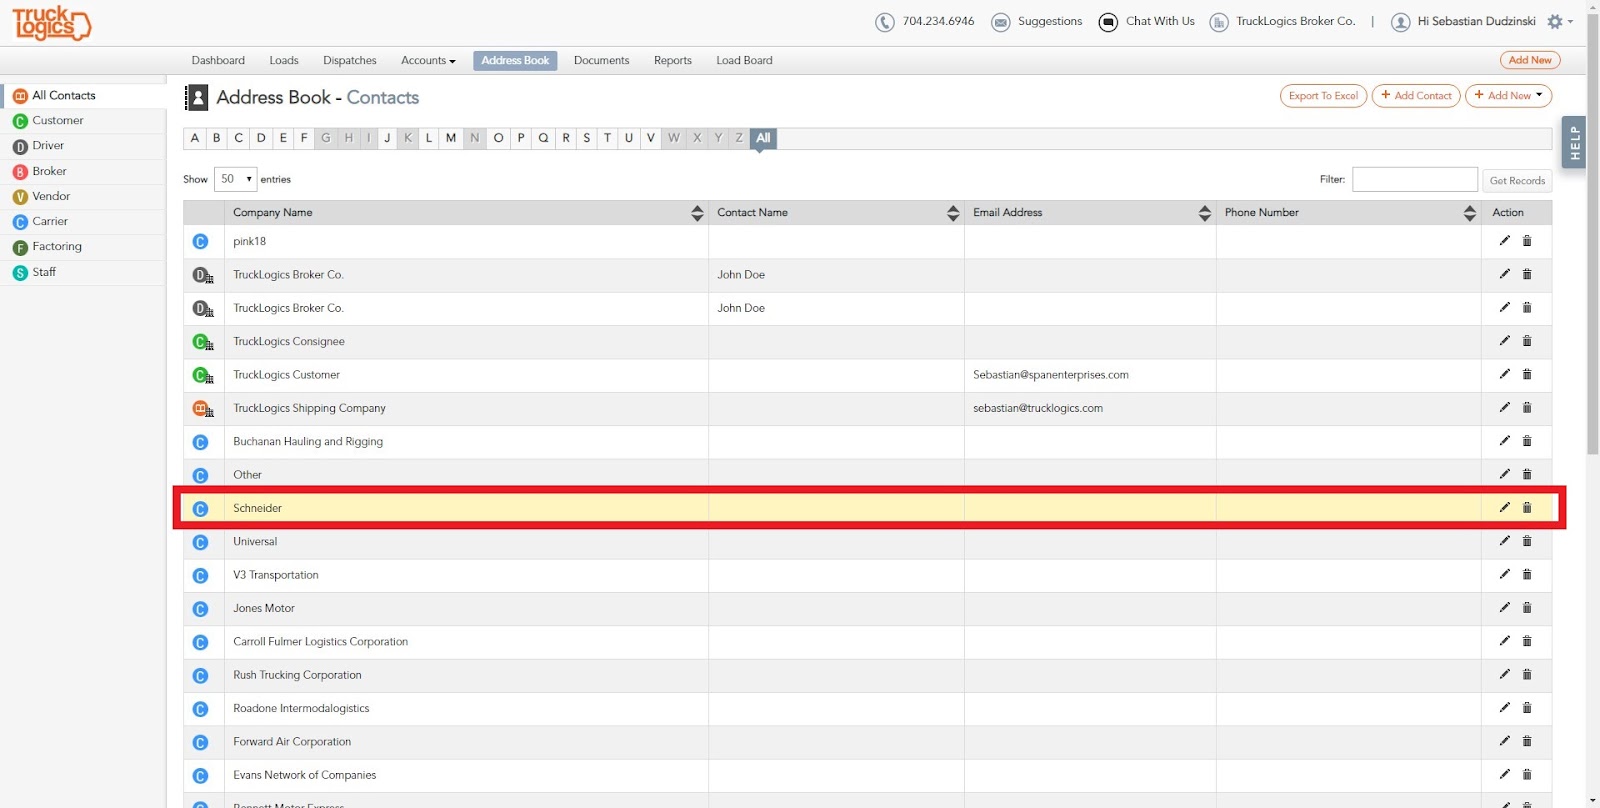Delete the TruckLogics Shipping Company contact
Image resolution: width=1600 pixels, height=808 pixels.
point(1527,407)
